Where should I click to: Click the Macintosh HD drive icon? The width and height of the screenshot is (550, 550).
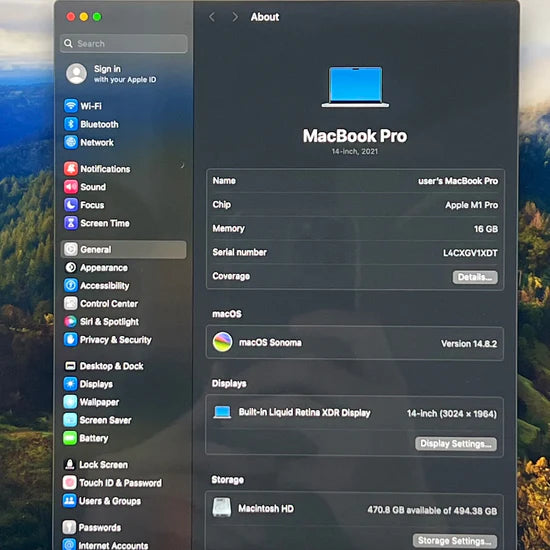click(x=222, y=507)
